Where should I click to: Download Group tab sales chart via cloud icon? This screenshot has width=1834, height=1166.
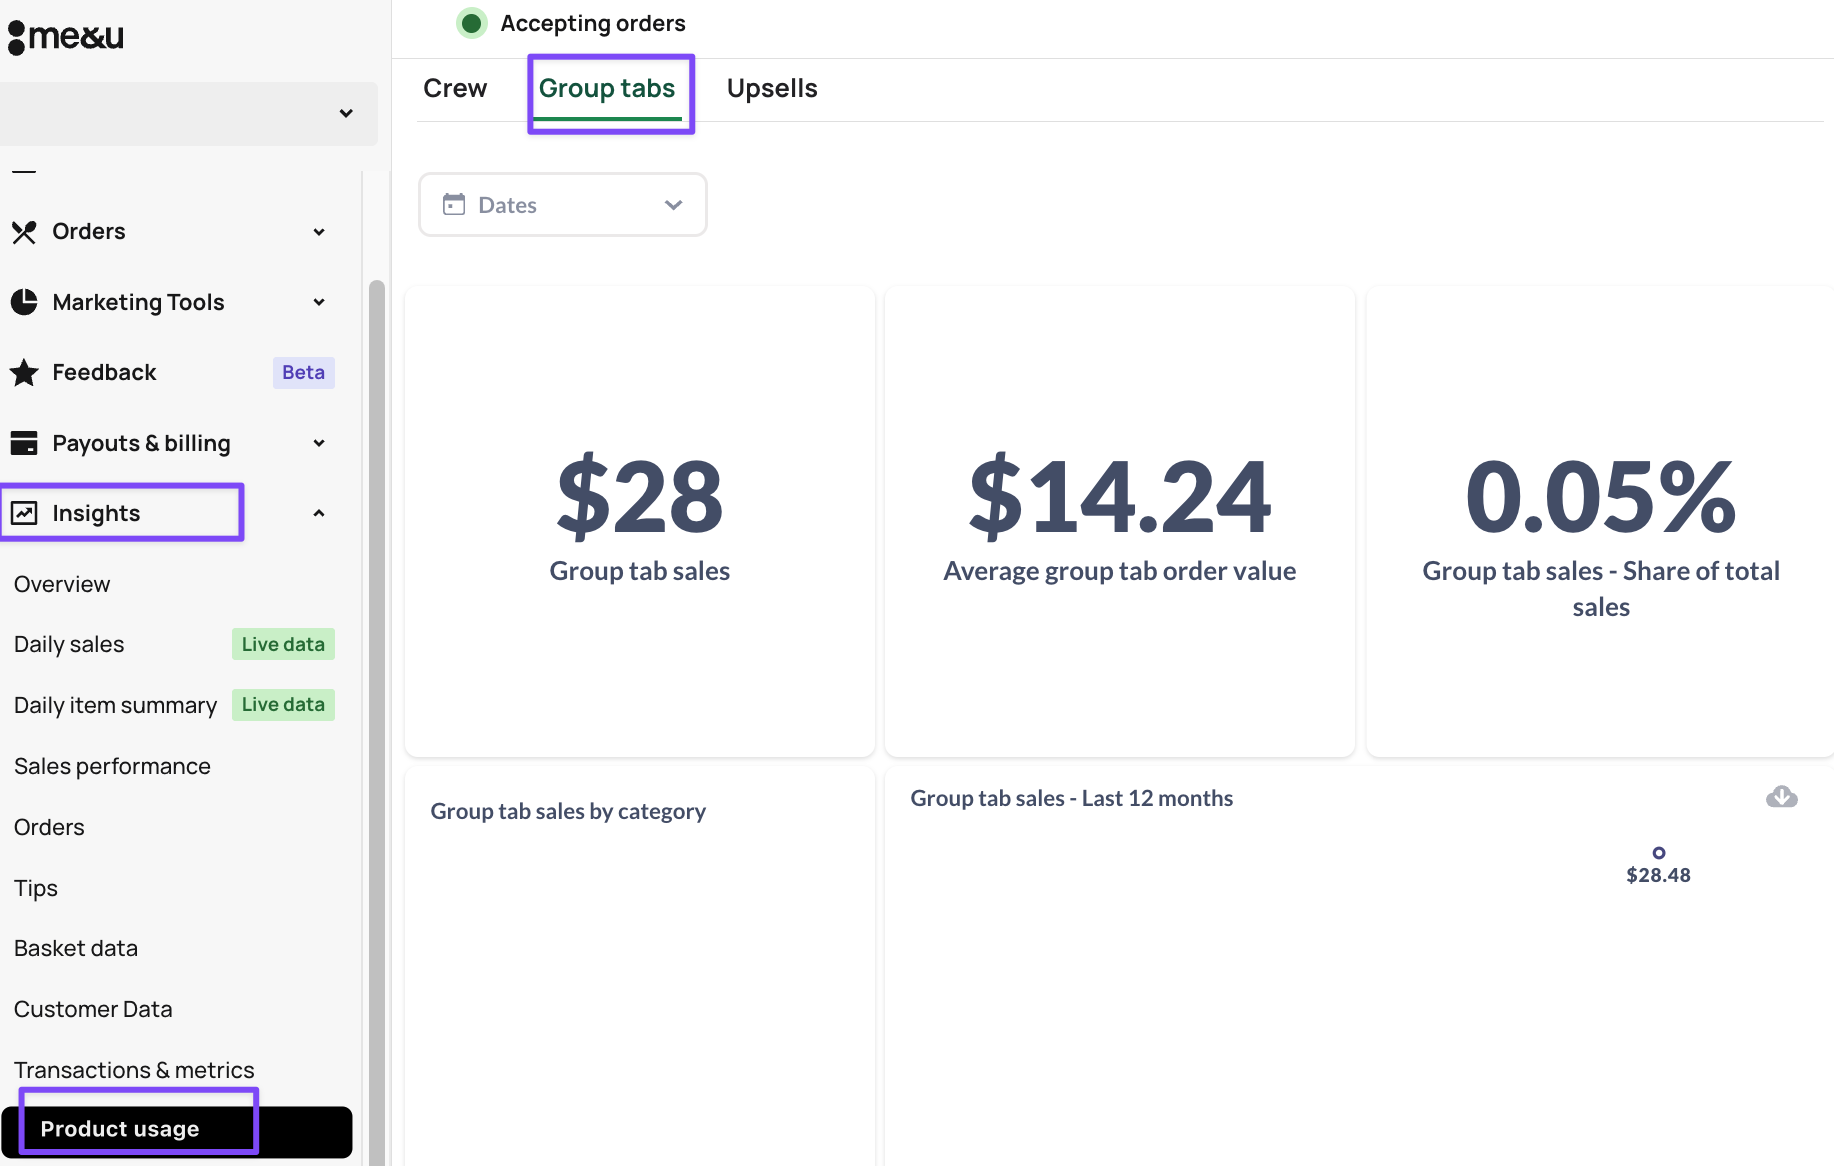click(x=1781, y=797)
